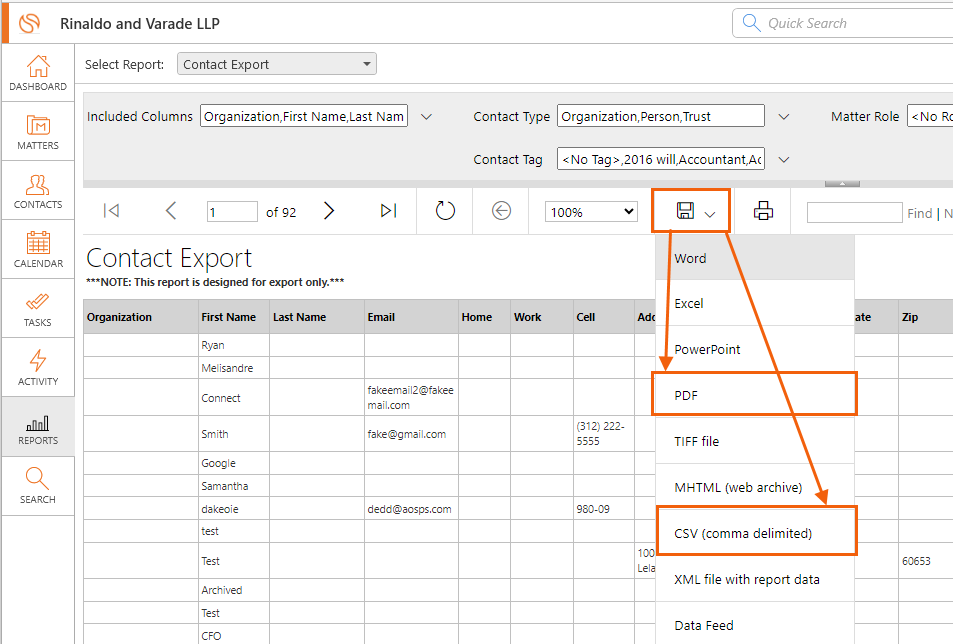Expand the Contact Type chevron

coord(784,117)
